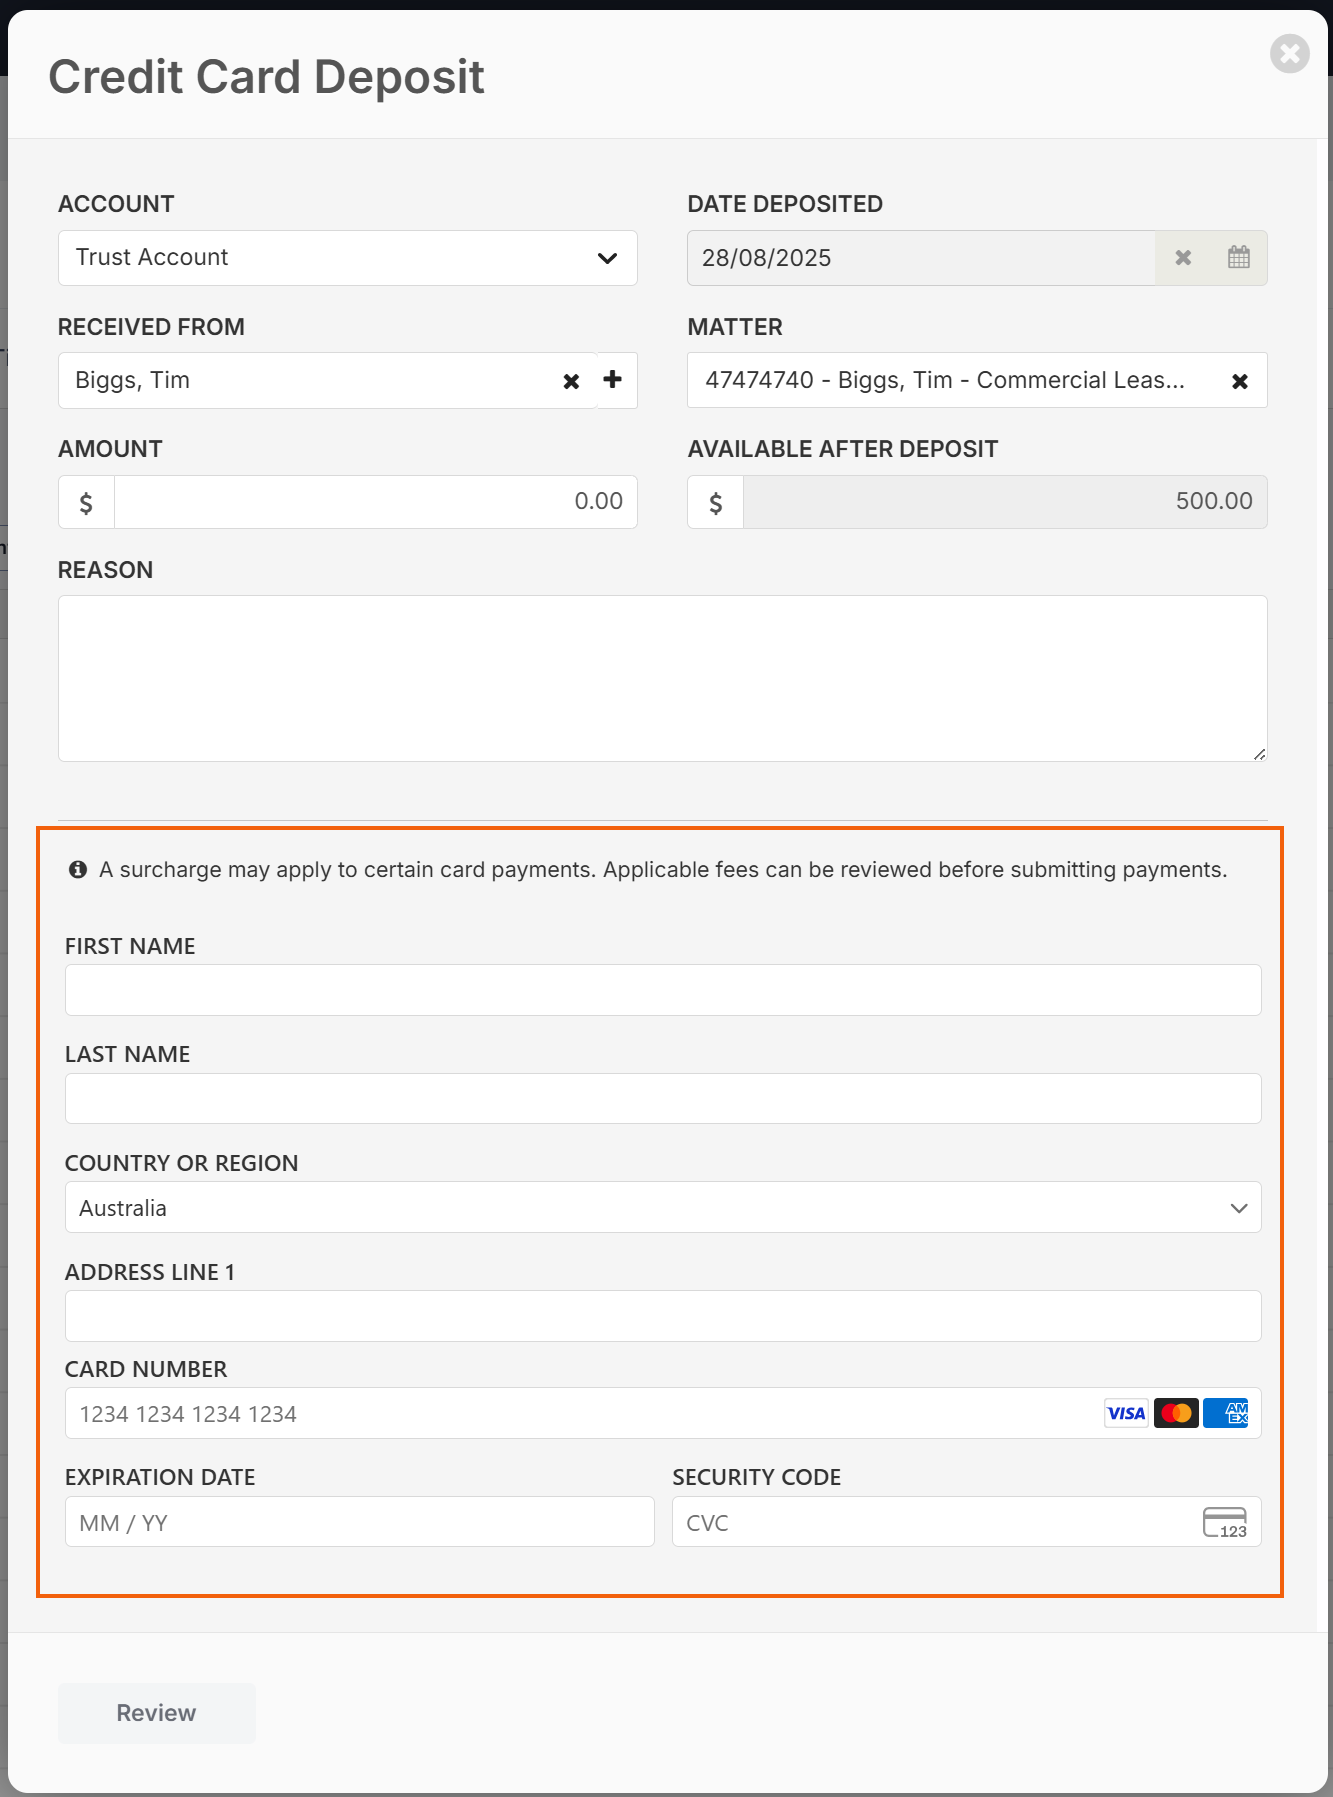Click the CVC card hint icon
Viewport: 1333px width, 1797px height.
click(x=1224, y=1522)
